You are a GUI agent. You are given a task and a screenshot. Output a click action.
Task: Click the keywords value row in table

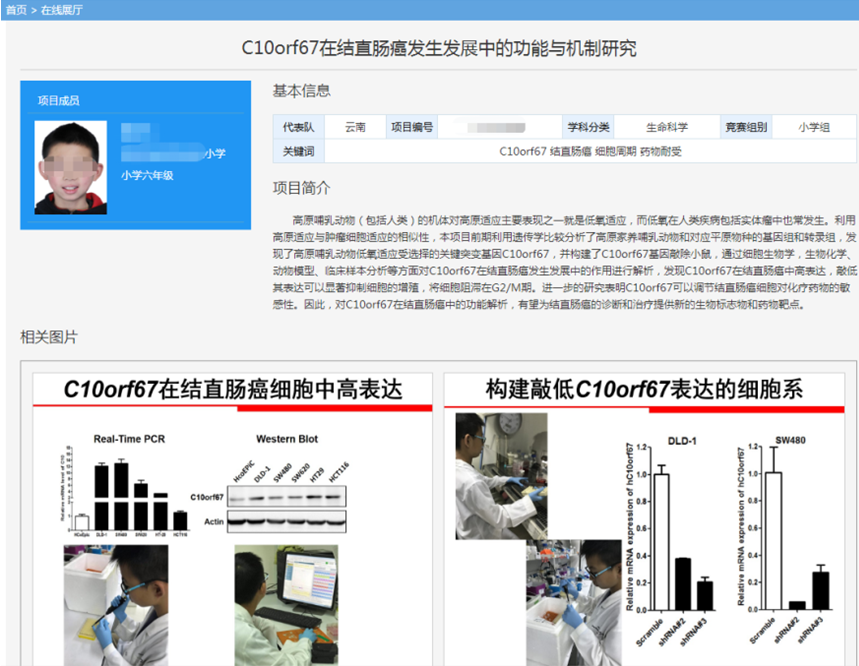point(589,152)
